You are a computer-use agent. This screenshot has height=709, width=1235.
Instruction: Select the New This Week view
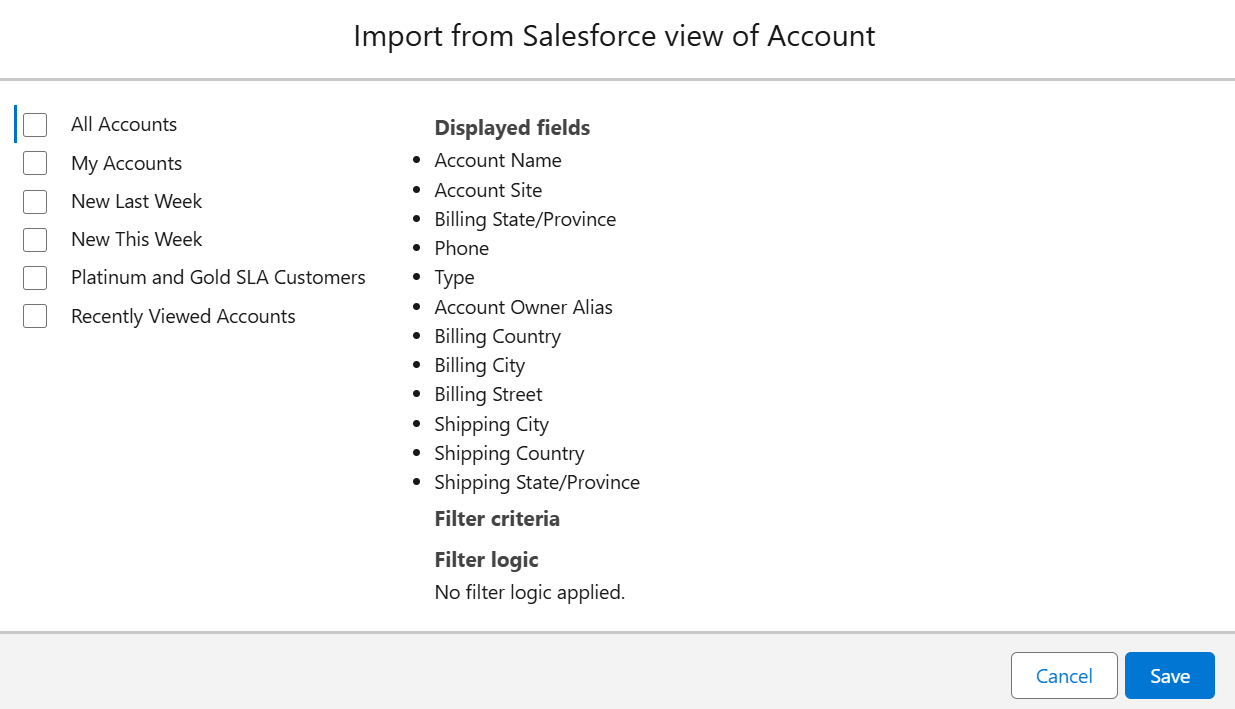pyautogui.click(x=136, y=239)
